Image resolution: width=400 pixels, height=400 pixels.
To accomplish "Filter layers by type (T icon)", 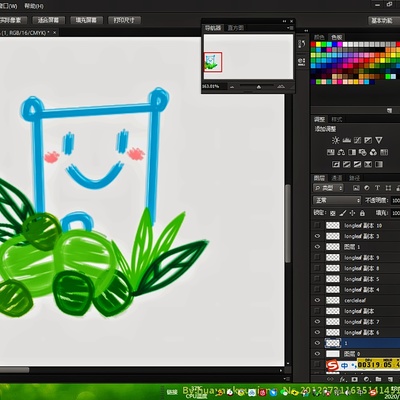I will [378, 188].
